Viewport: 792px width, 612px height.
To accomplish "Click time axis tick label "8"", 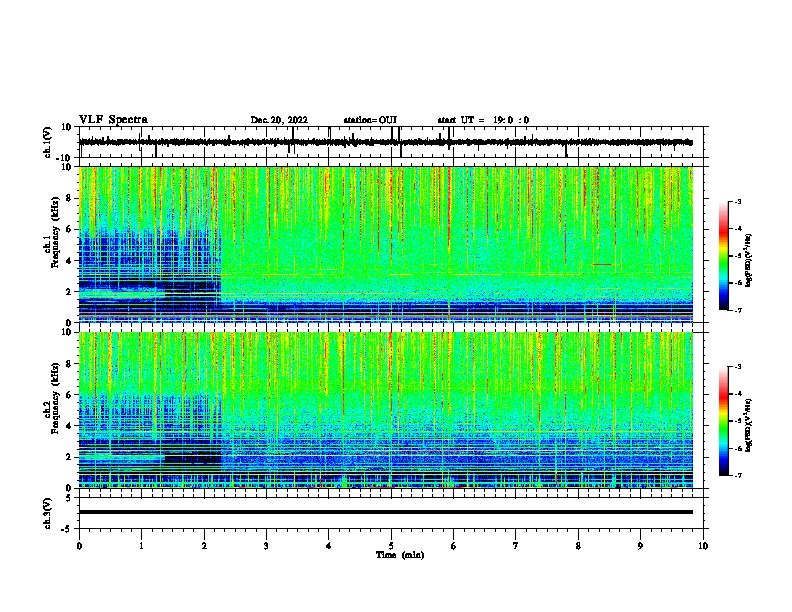I will click(x=578, y=546).
